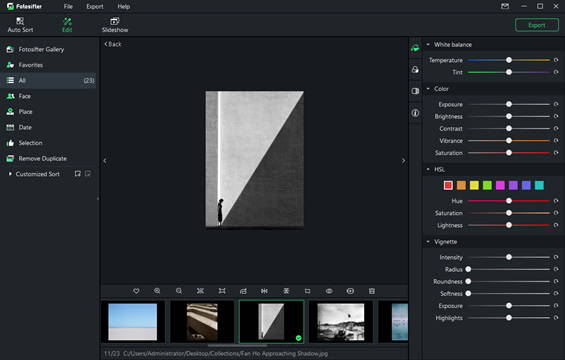
Task: Open the Help menu
Action: coord(124,6)
